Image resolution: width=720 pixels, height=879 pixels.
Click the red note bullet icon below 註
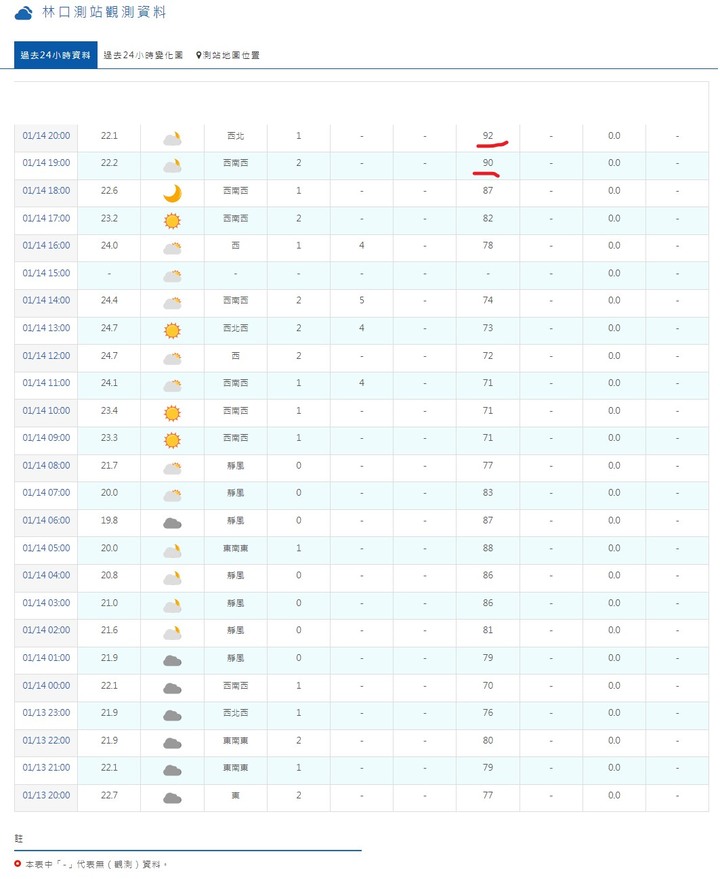(x=18, y=864)
